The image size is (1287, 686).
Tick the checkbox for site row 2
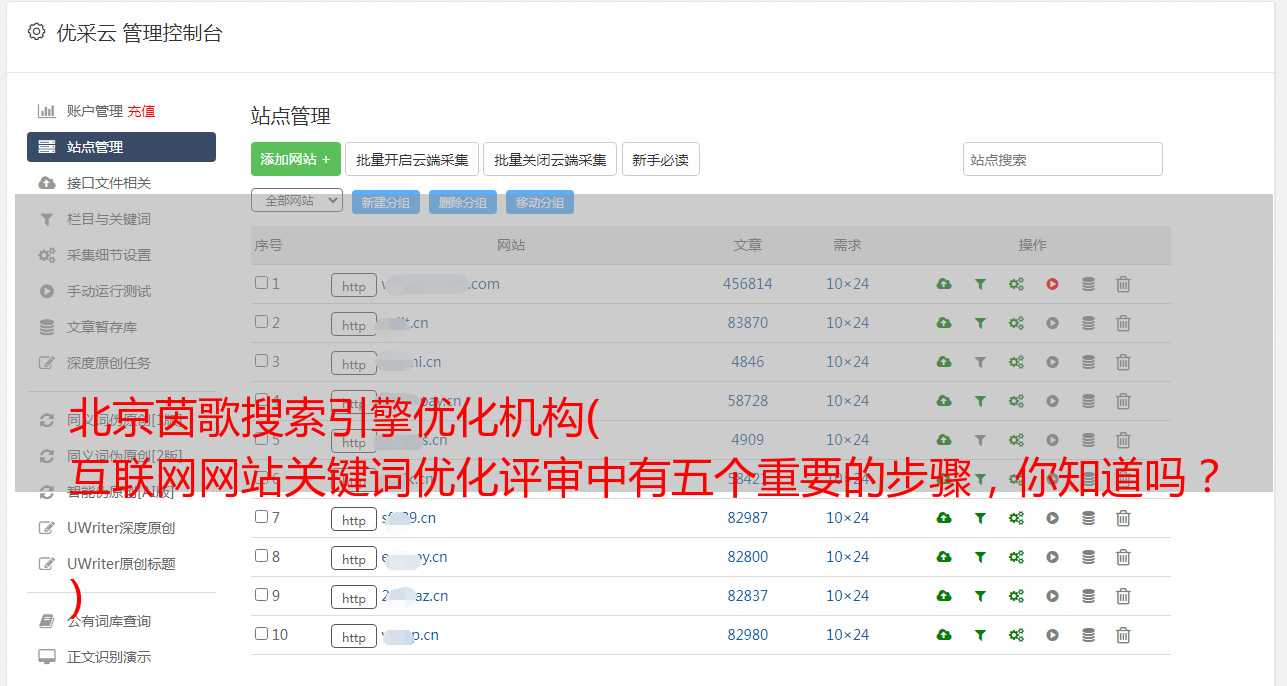261,322
